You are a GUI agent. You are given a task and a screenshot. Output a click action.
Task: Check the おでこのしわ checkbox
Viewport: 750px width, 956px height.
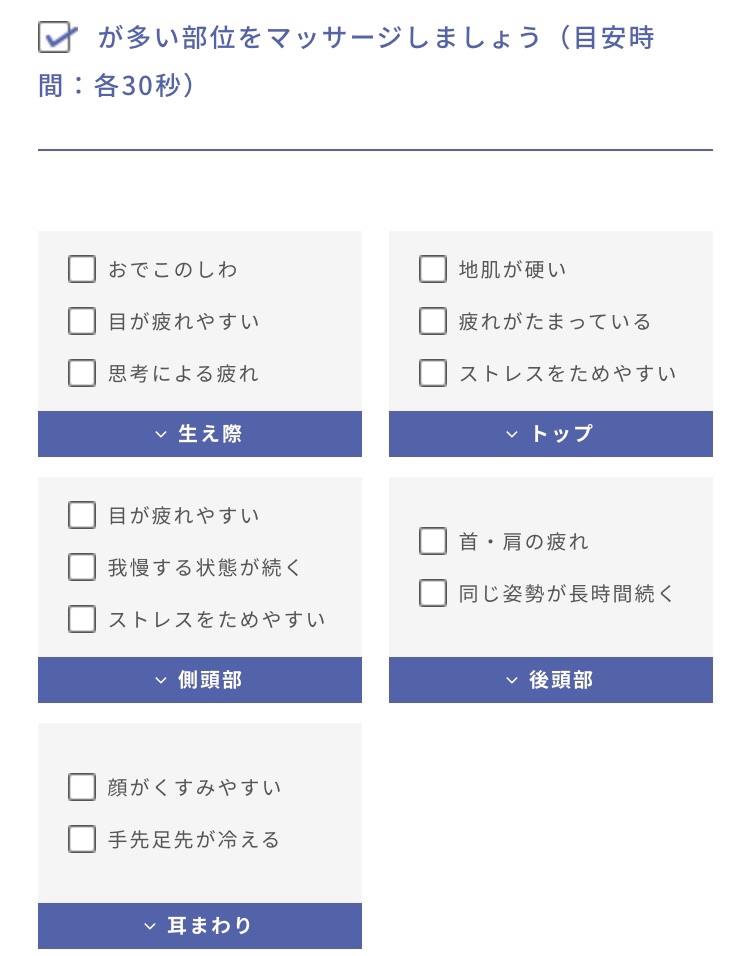point(82,269)
